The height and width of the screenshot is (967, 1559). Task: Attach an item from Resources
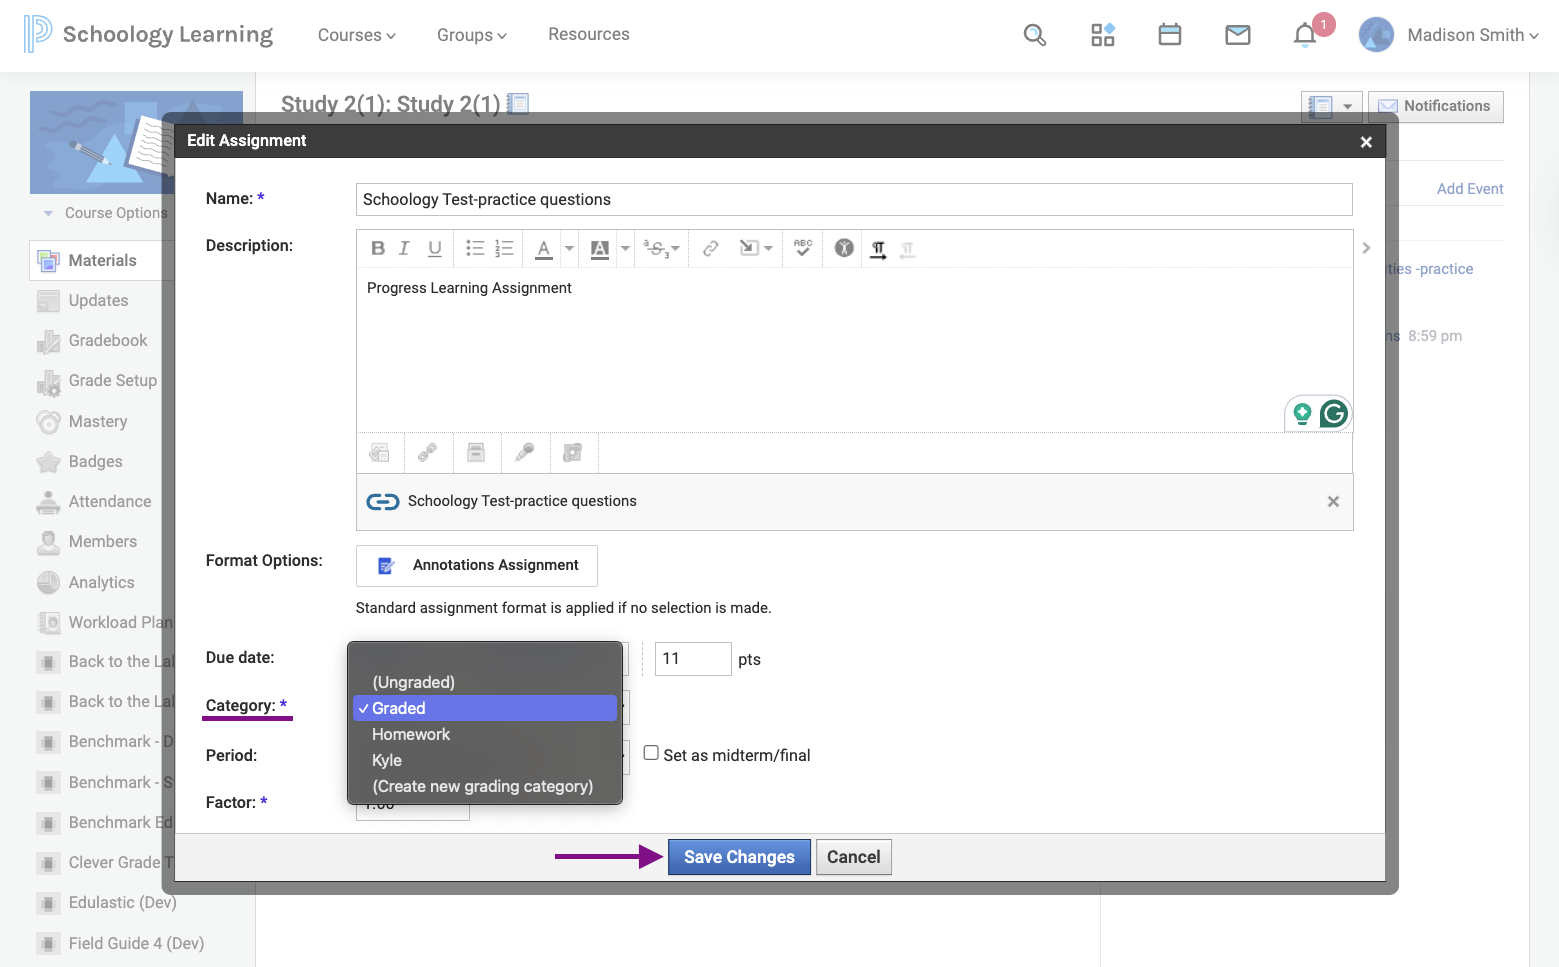[x=476, y=453]
